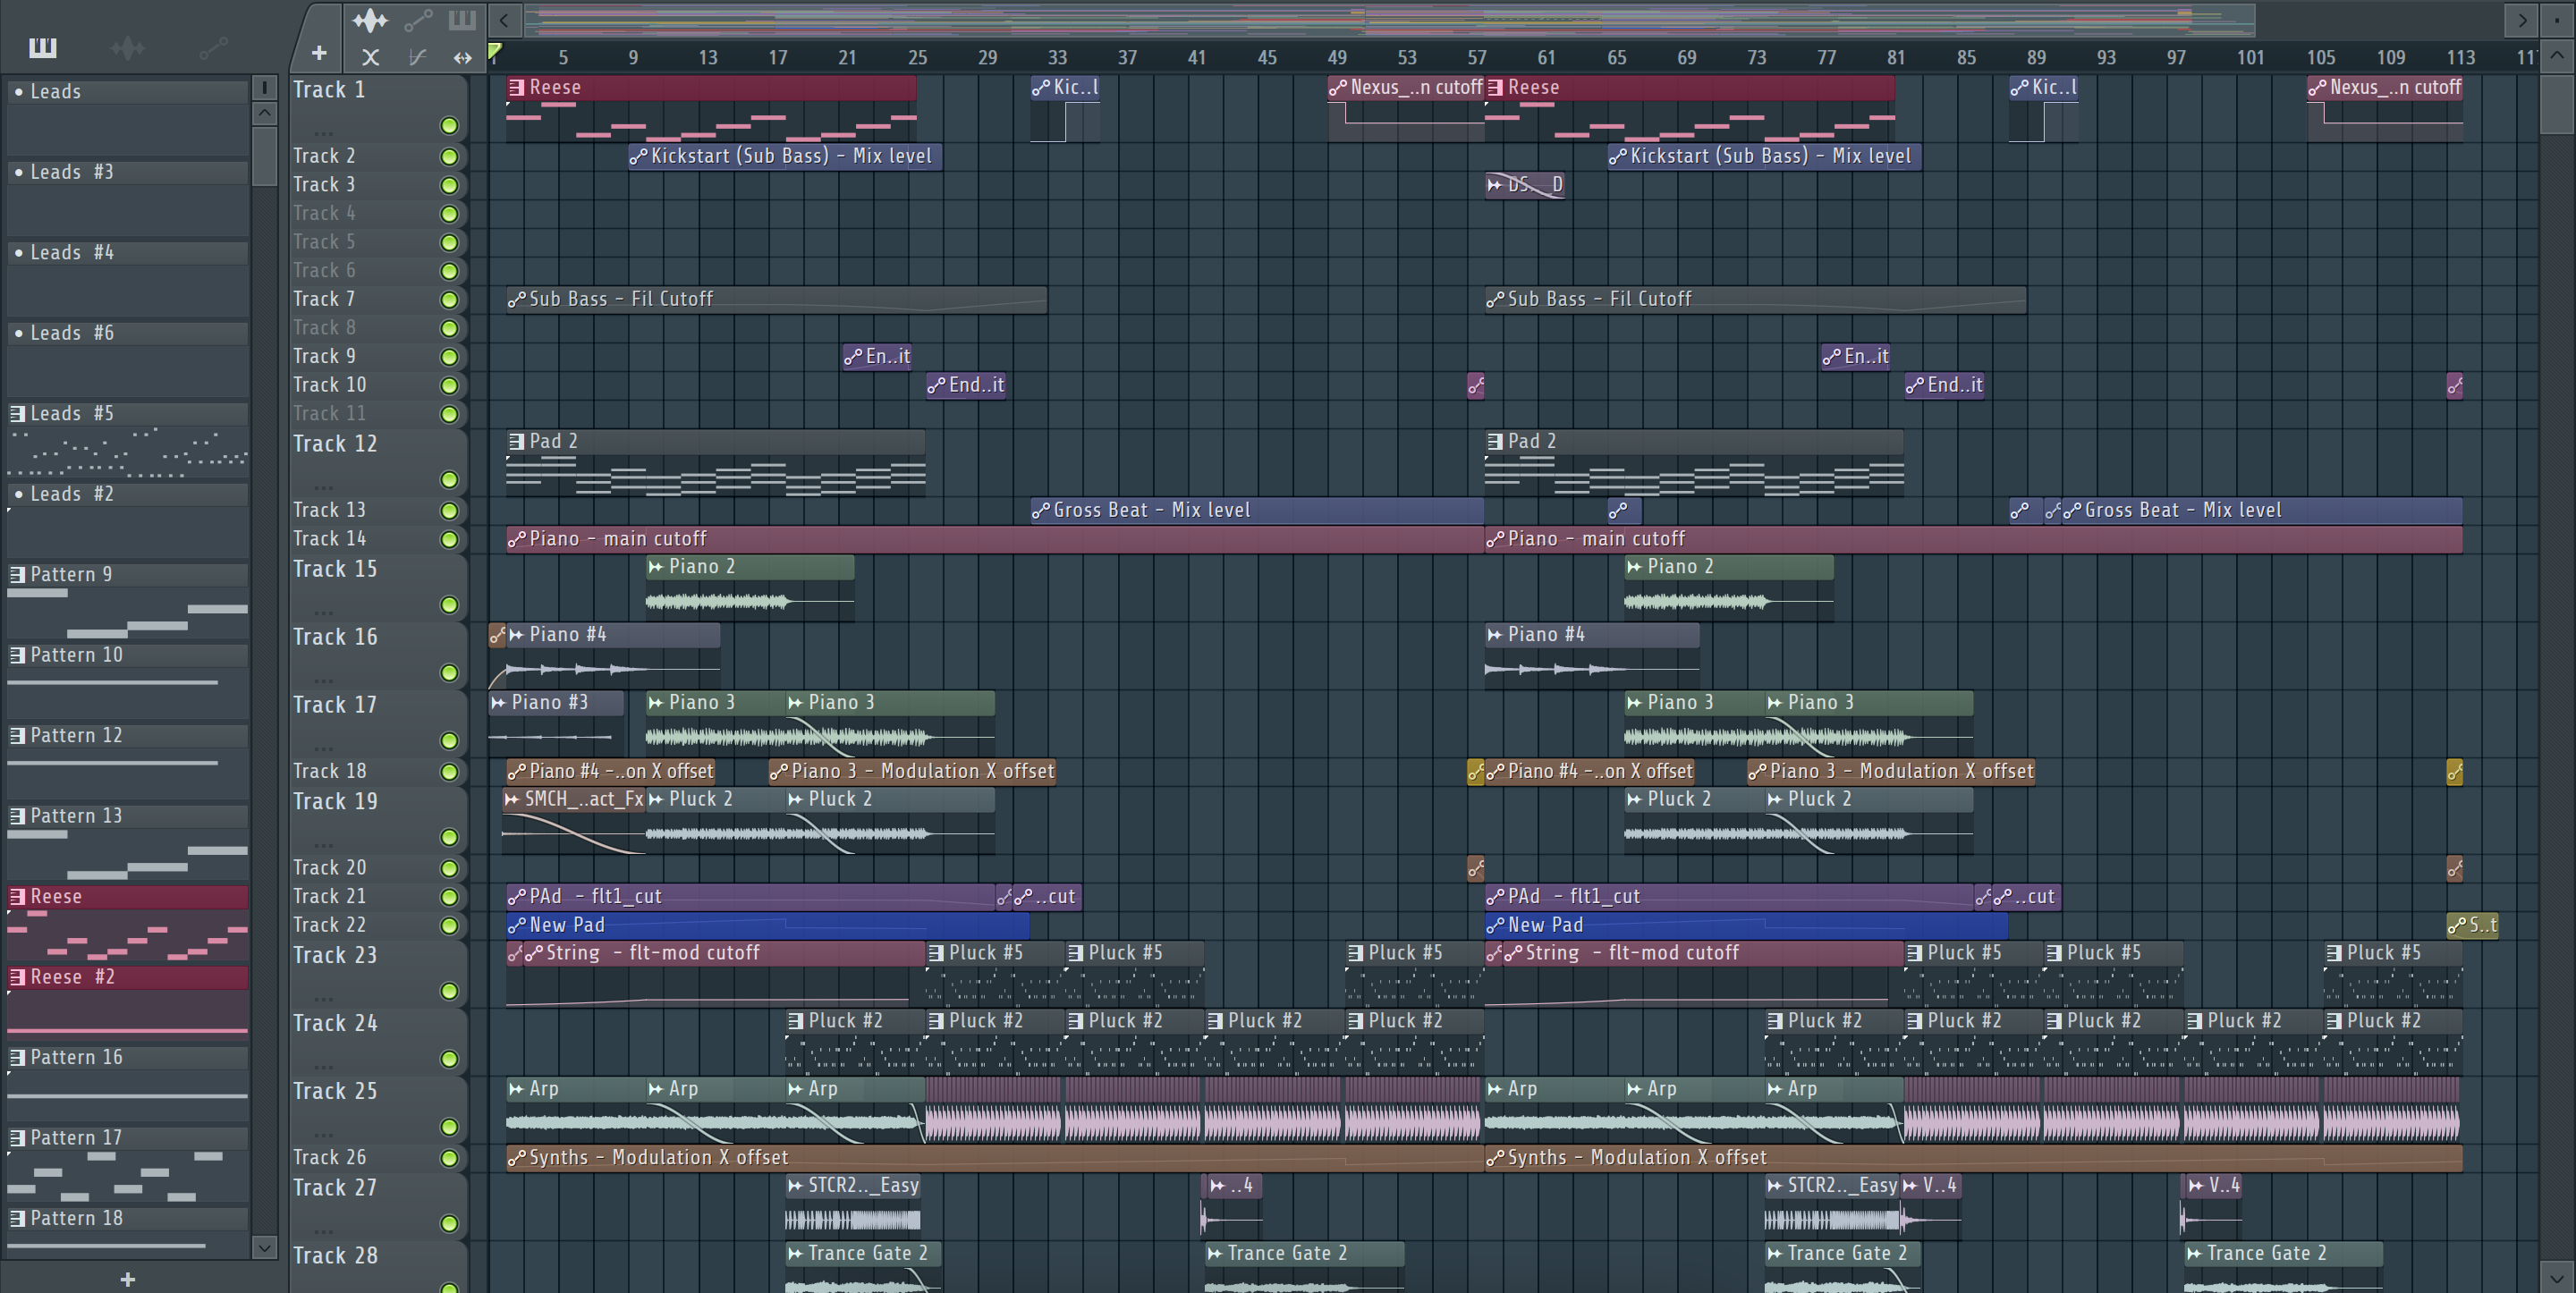Screen dimensions: 2576x1293
Task: Show pattern clips in the picker panel
Action: coord(43,47)
